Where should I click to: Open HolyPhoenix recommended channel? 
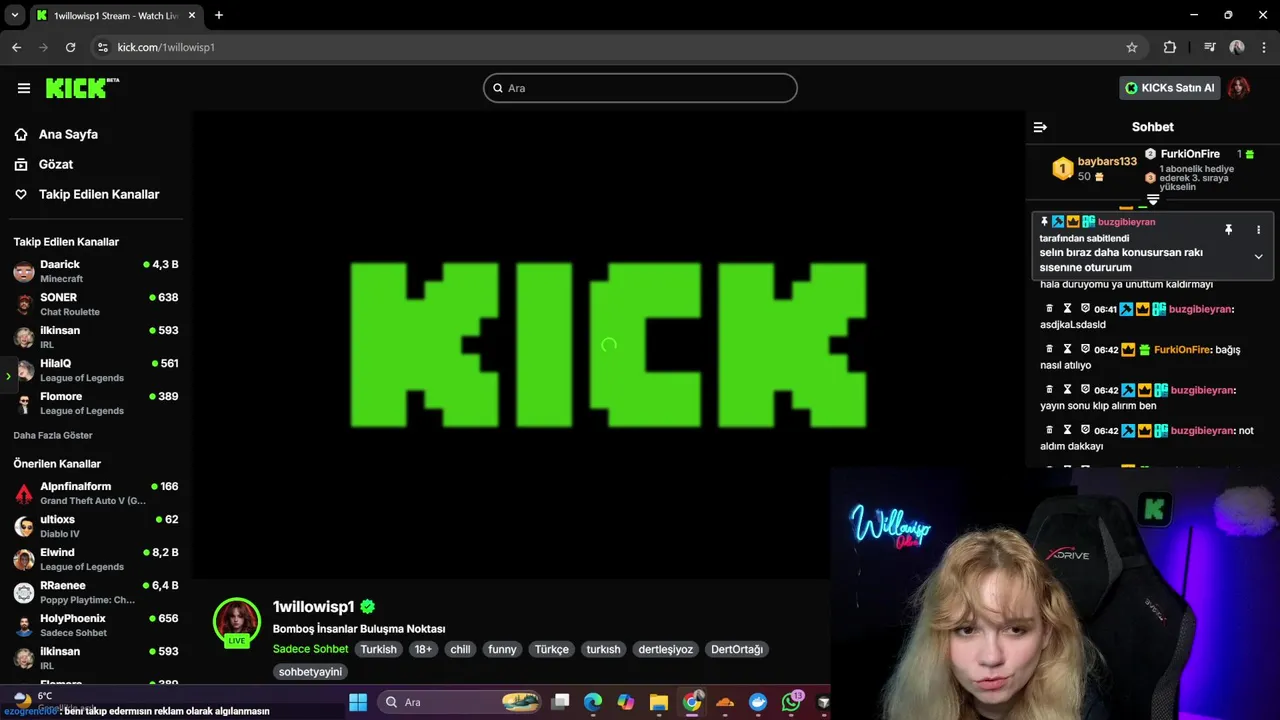95,625
